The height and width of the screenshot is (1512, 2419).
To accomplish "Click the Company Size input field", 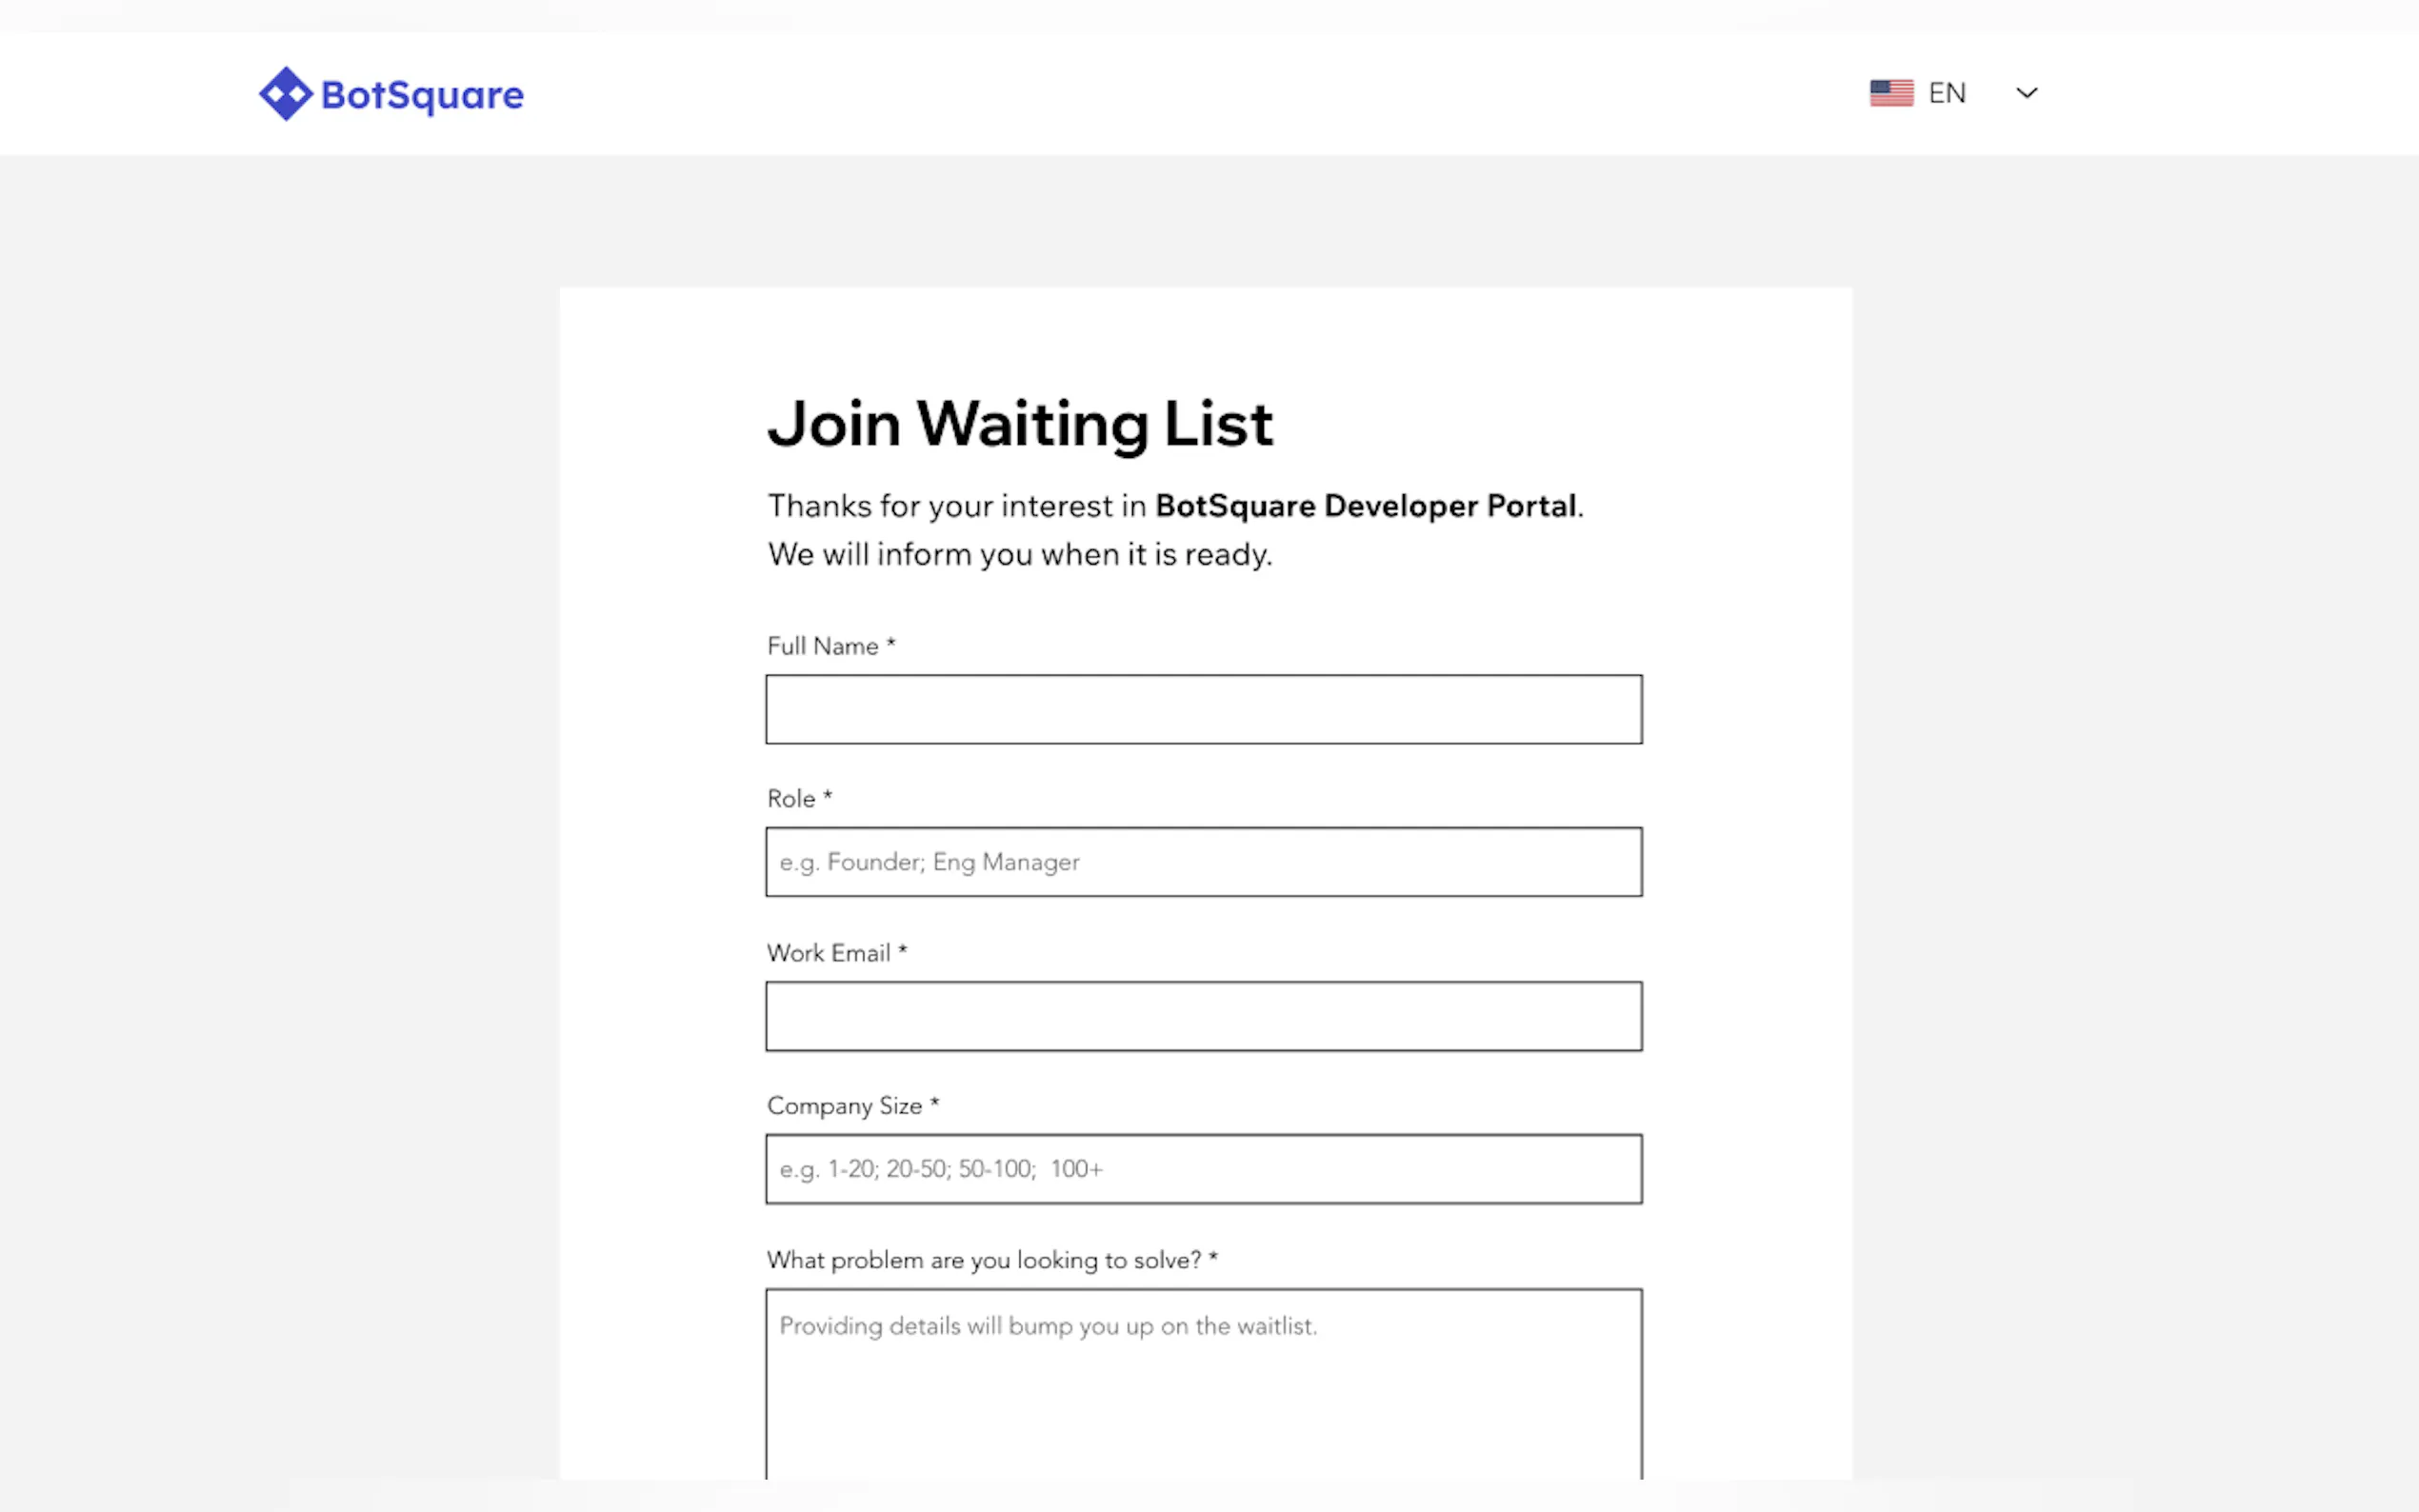I will (x=1203, y=1169).
